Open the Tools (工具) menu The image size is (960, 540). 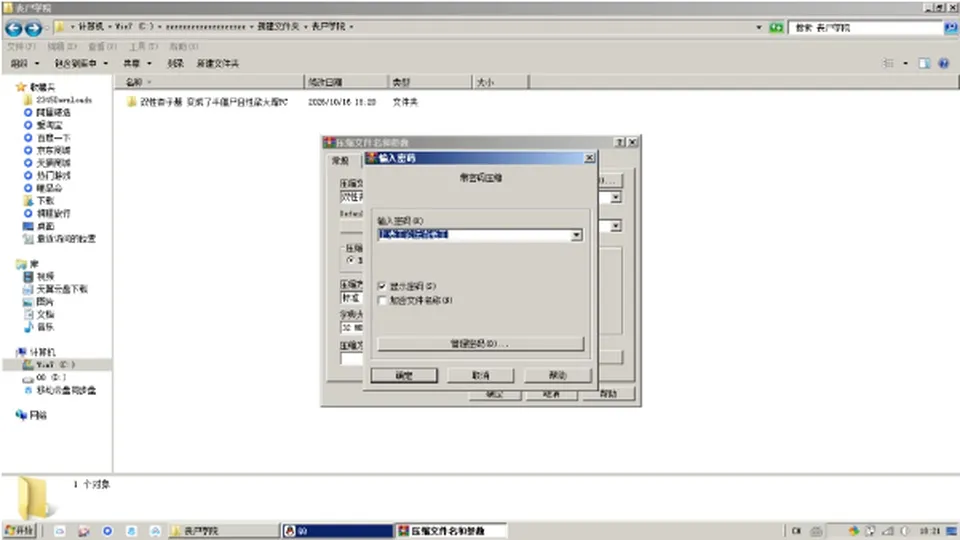coord(143,47)
